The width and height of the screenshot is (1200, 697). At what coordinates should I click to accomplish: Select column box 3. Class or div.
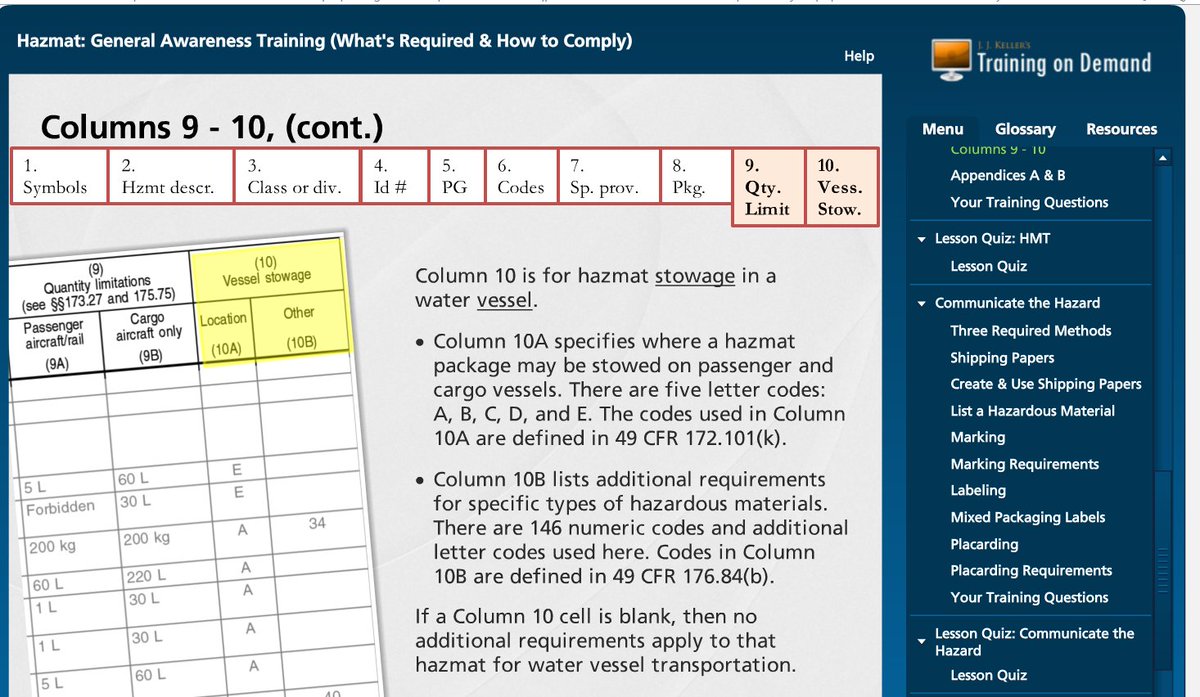click(297, 176)
